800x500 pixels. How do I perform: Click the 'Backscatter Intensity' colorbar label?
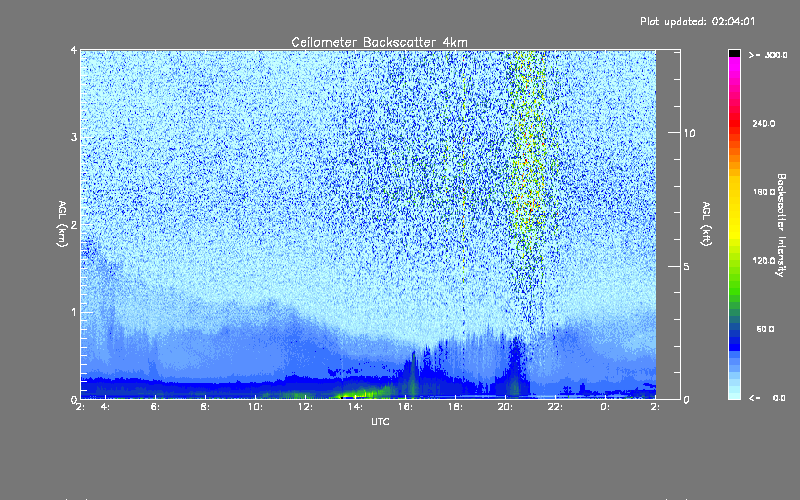pyautogui.click(x=780, y=225)
